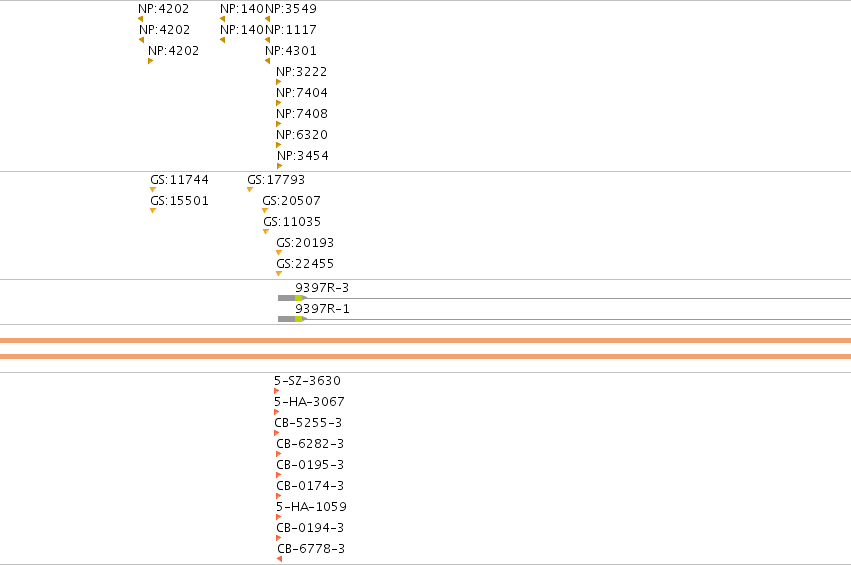Open the CB-0195-3 feature label
This screenshot has height=565, width=851.
coord(310,465)
